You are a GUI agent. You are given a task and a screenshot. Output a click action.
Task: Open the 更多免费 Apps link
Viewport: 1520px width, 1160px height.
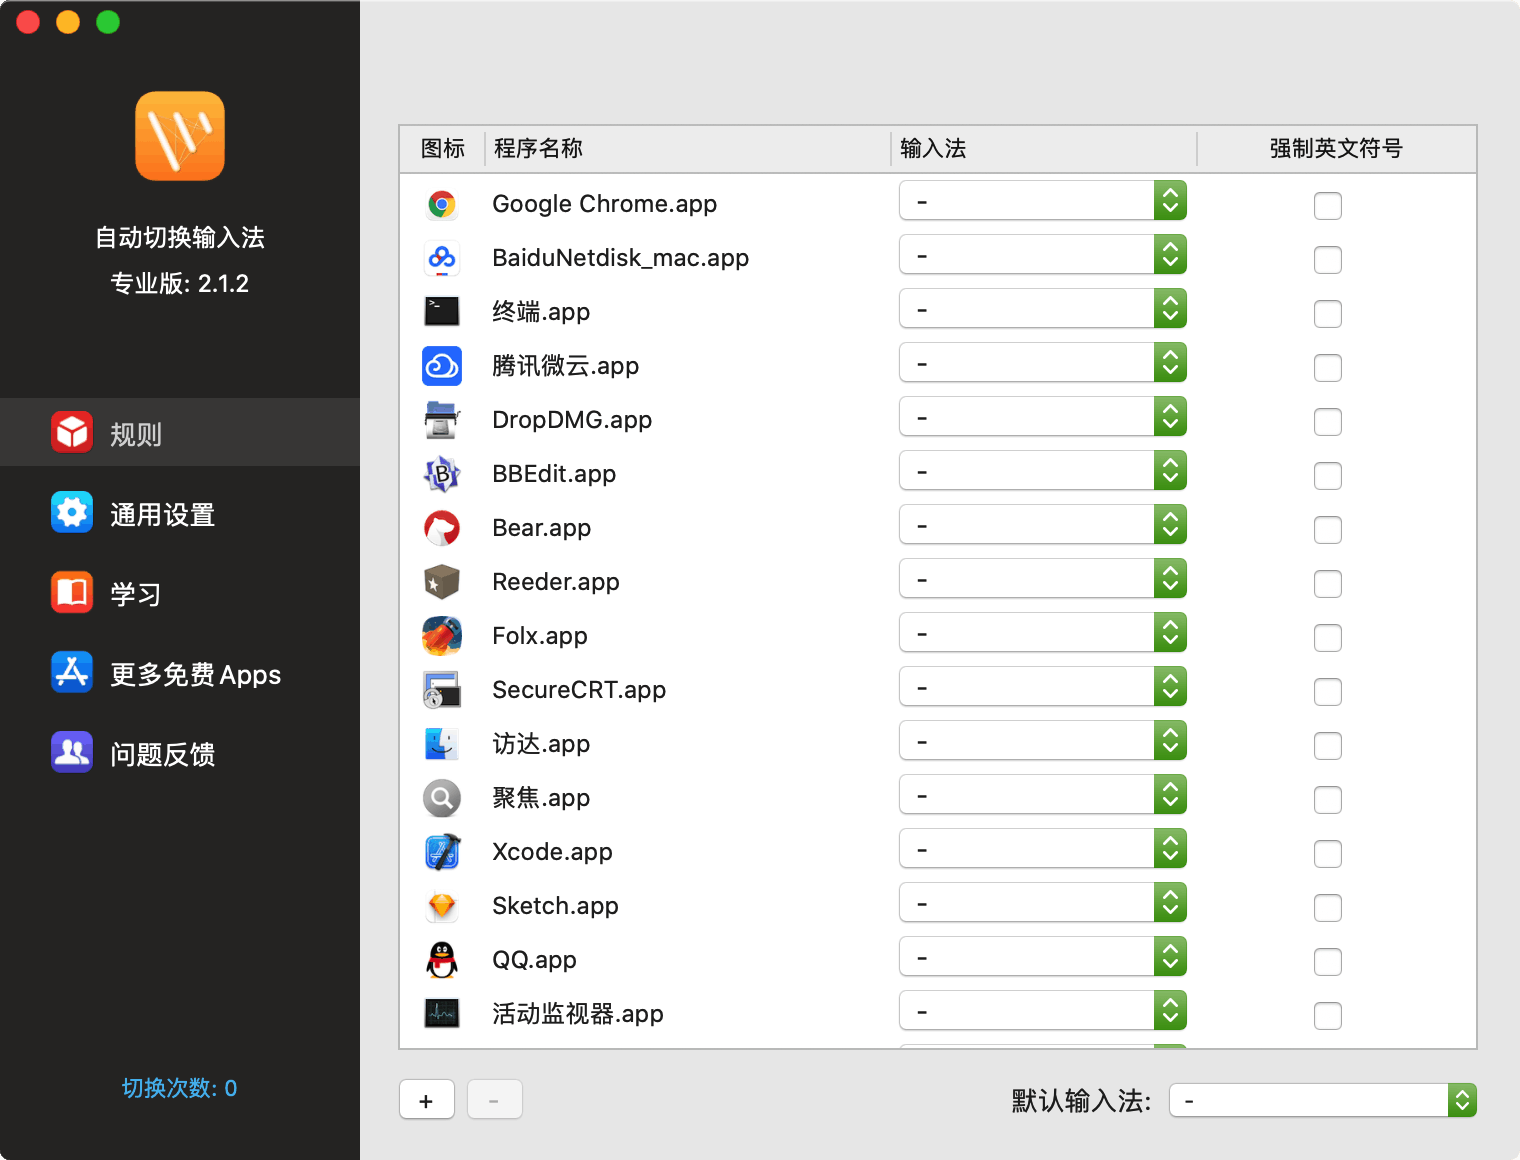click(195, 674)
